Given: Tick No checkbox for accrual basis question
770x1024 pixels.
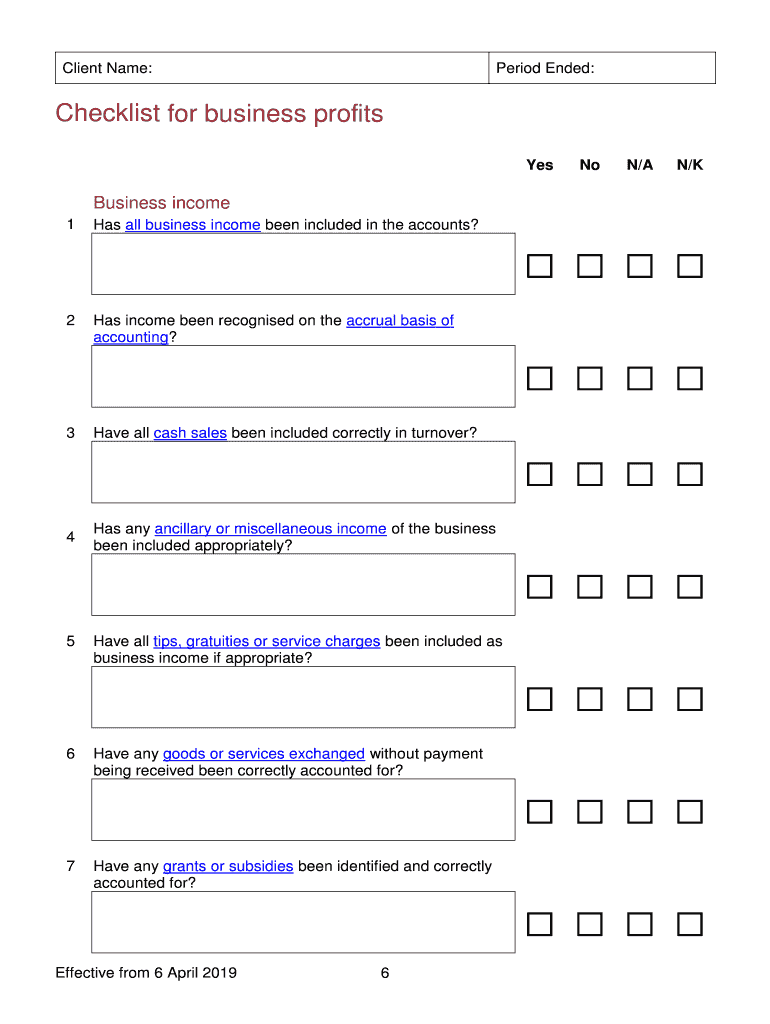Looking at the screenshot, I should click(x=590, y=378).
